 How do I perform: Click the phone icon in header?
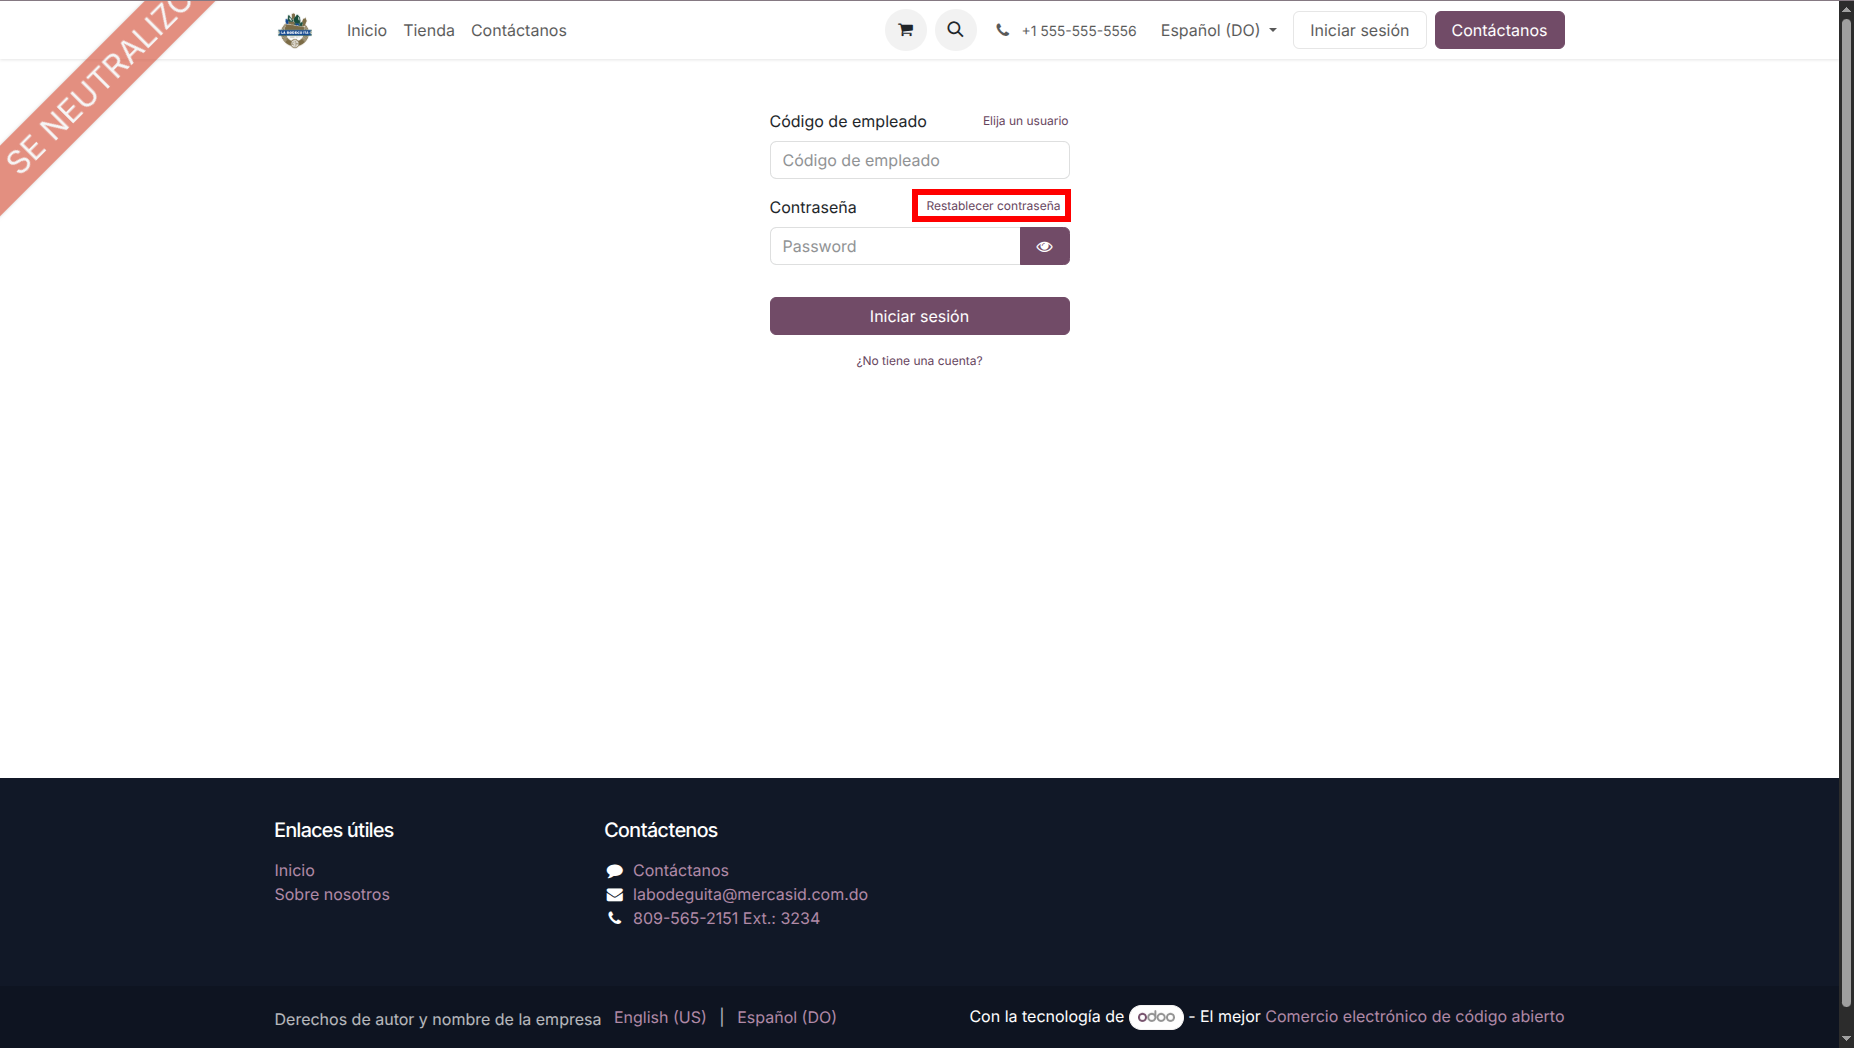1002,31
